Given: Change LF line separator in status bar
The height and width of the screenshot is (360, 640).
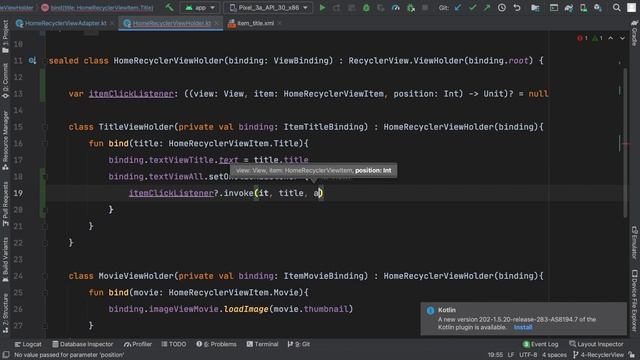Looking at the screenshot, I should (511, 355).
